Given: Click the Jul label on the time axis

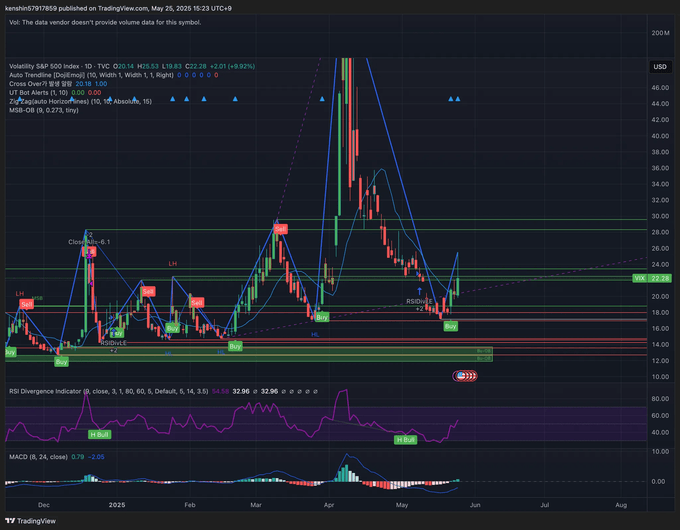Looking at the screenshot, I should [x=545, y=505].
